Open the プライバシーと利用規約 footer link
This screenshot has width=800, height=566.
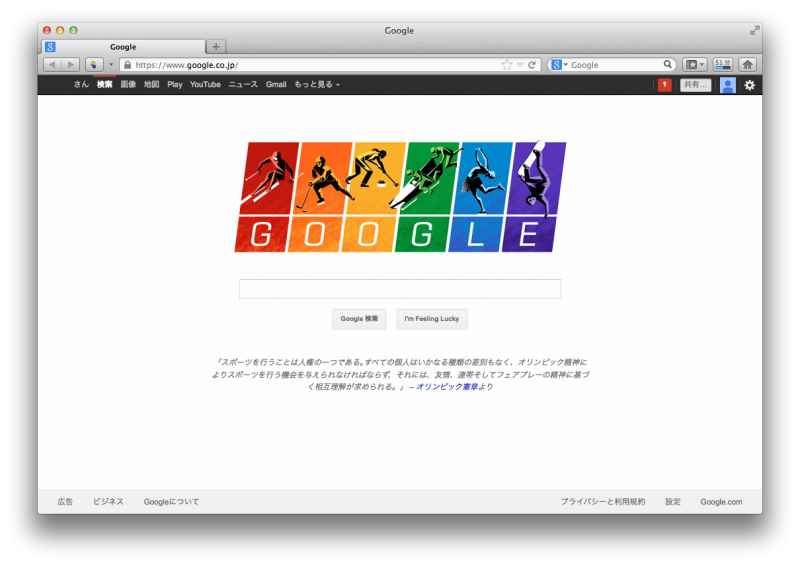point(603,502)
